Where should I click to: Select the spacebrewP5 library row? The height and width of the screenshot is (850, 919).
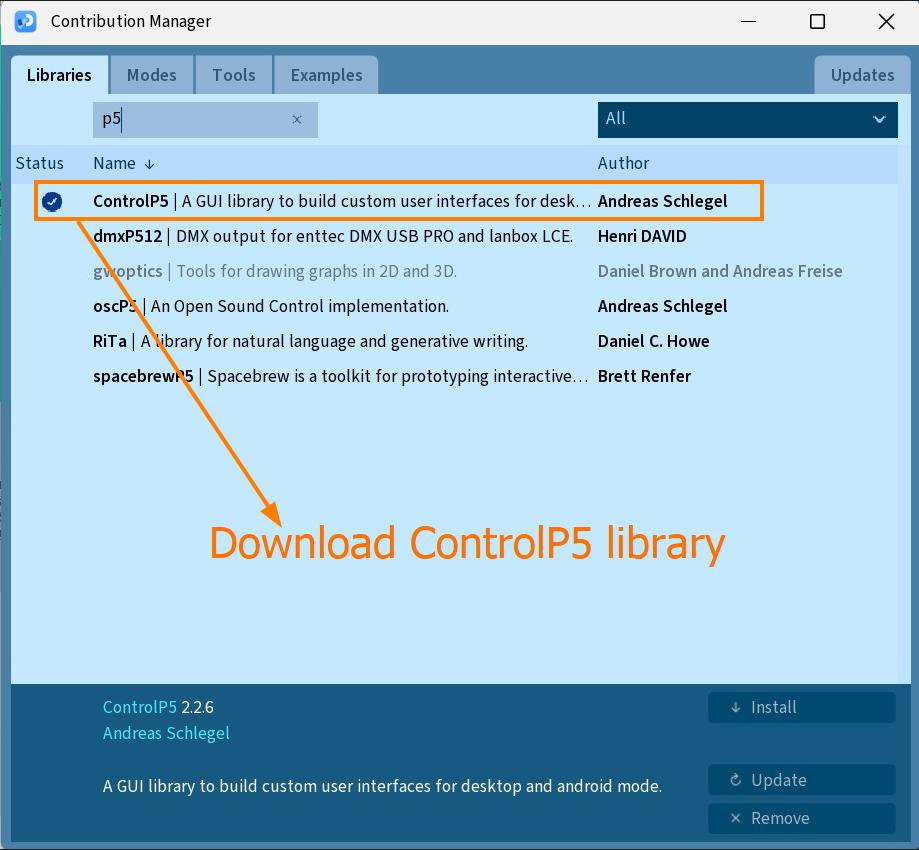pyautogui.click(x=454, y=376)
